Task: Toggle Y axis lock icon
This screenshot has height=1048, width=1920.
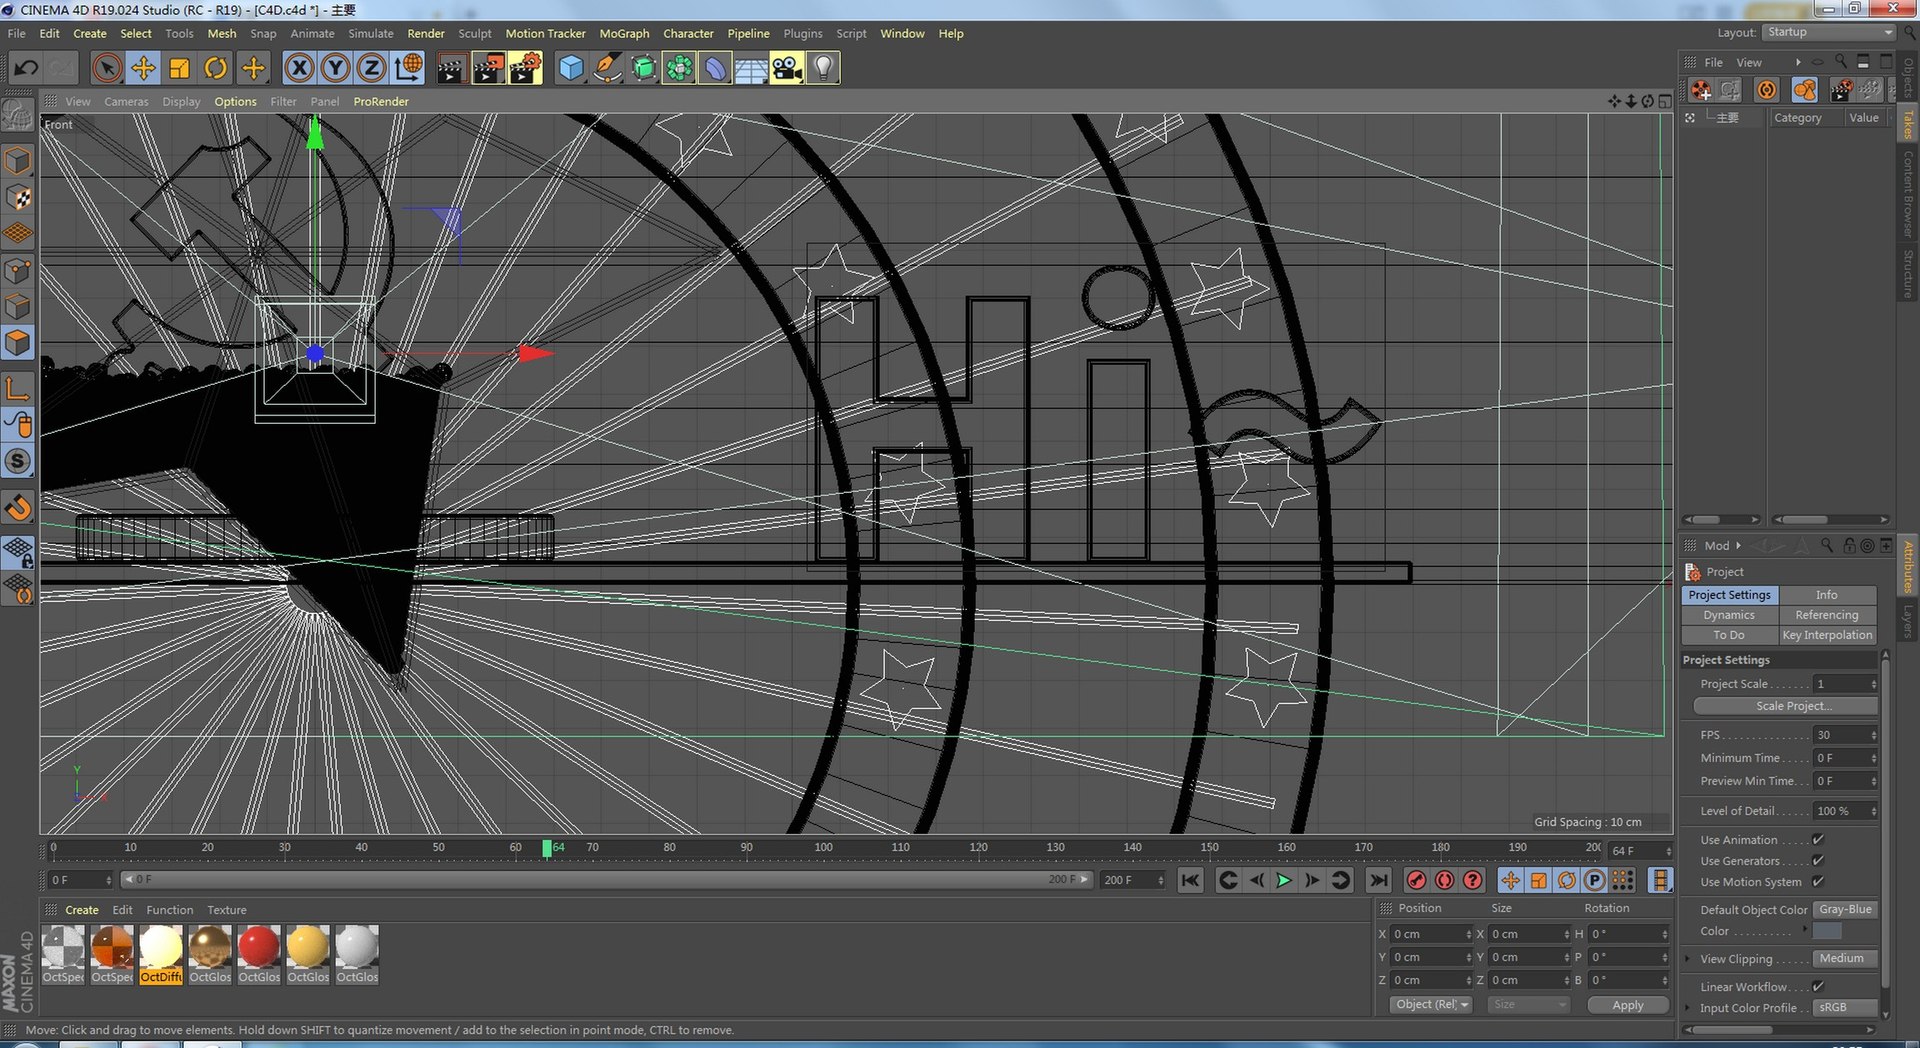Action: (x=335, y=68)
